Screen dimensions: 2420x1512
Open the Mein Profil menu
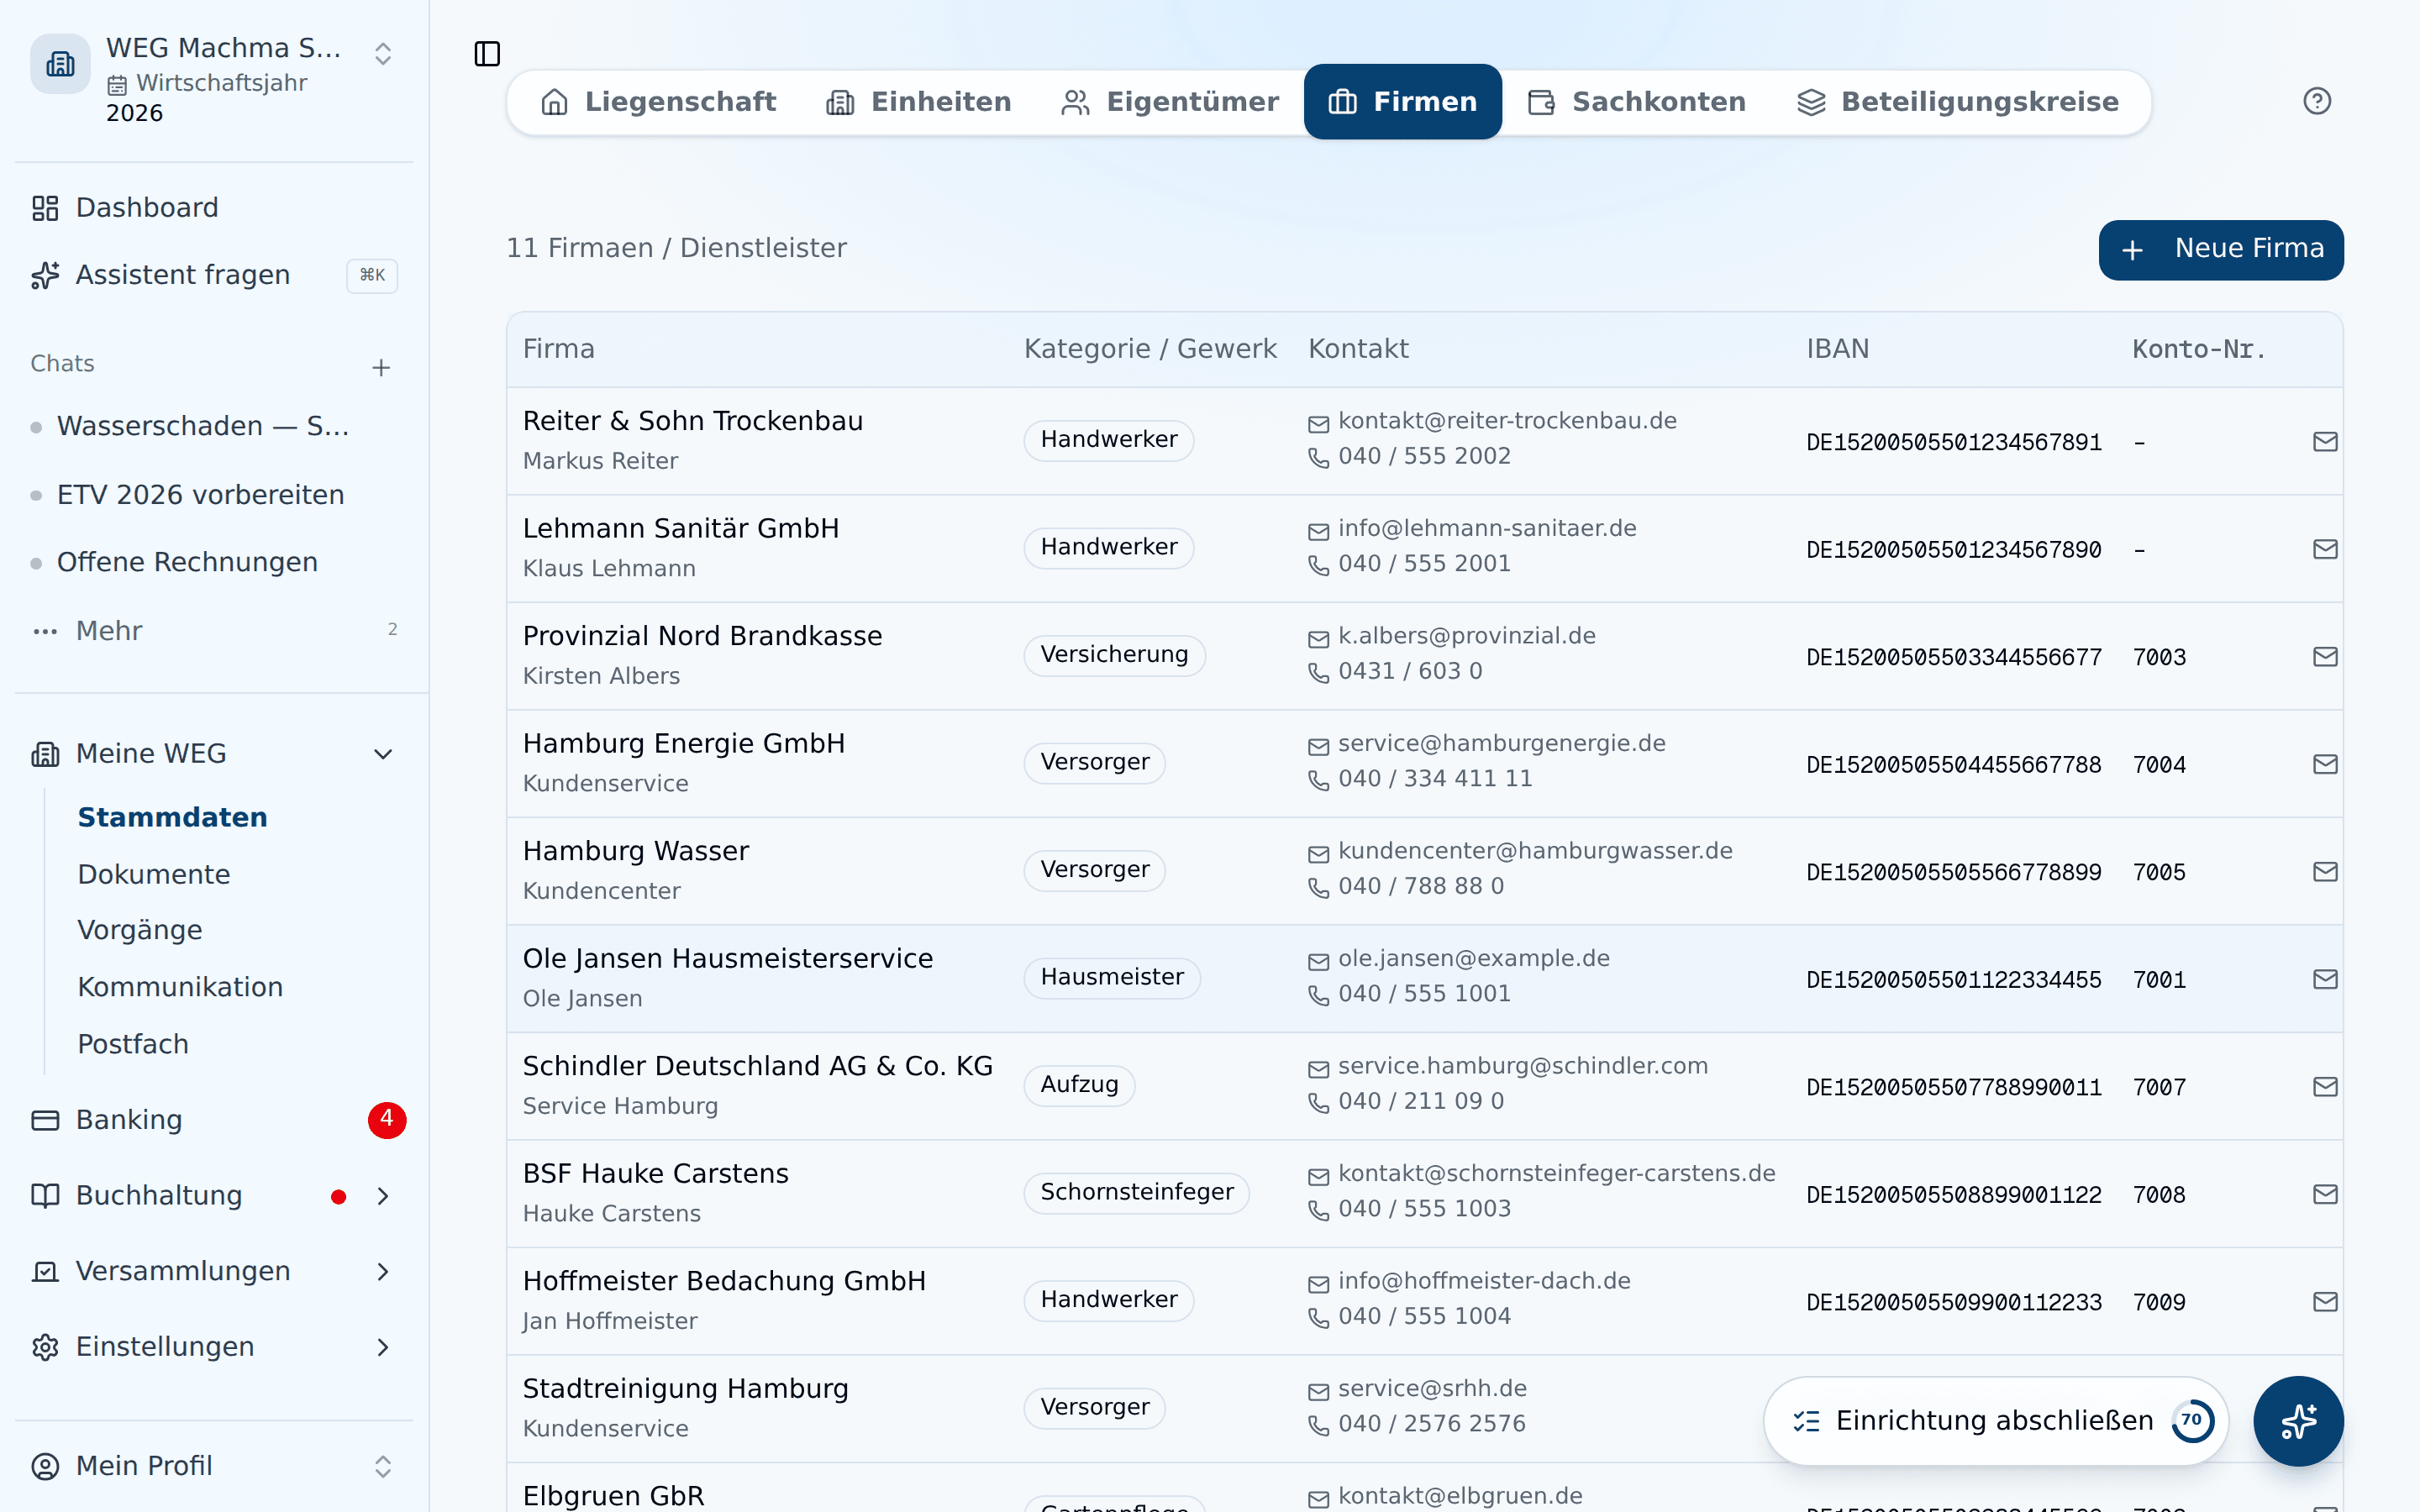pyautogui.click(x=214, y=1466)
